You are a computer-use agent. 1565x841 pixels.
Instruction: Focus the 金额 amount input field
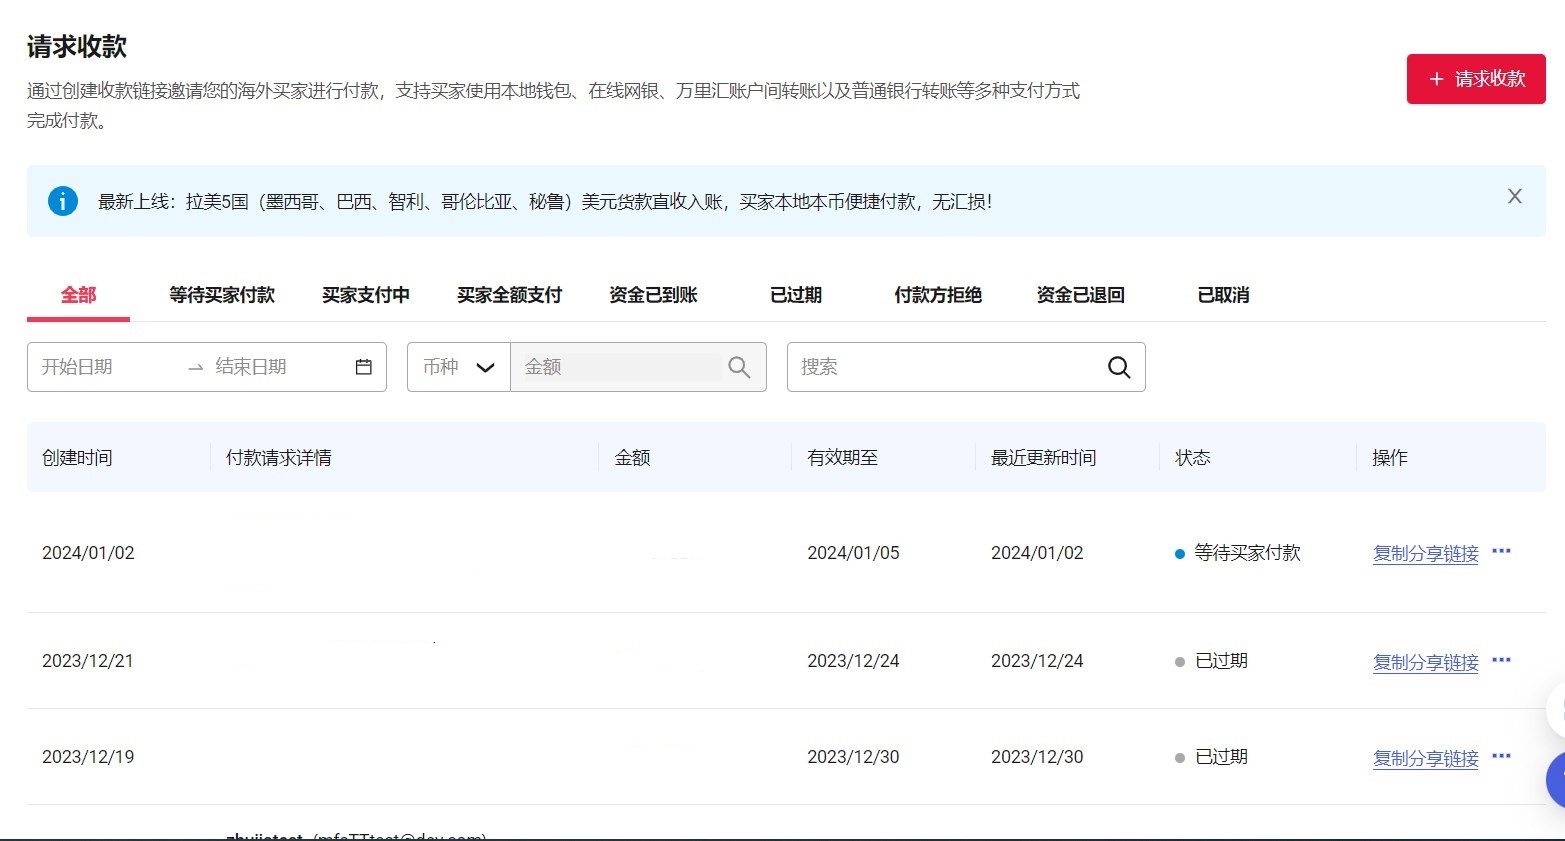click(x=615, y=367)
